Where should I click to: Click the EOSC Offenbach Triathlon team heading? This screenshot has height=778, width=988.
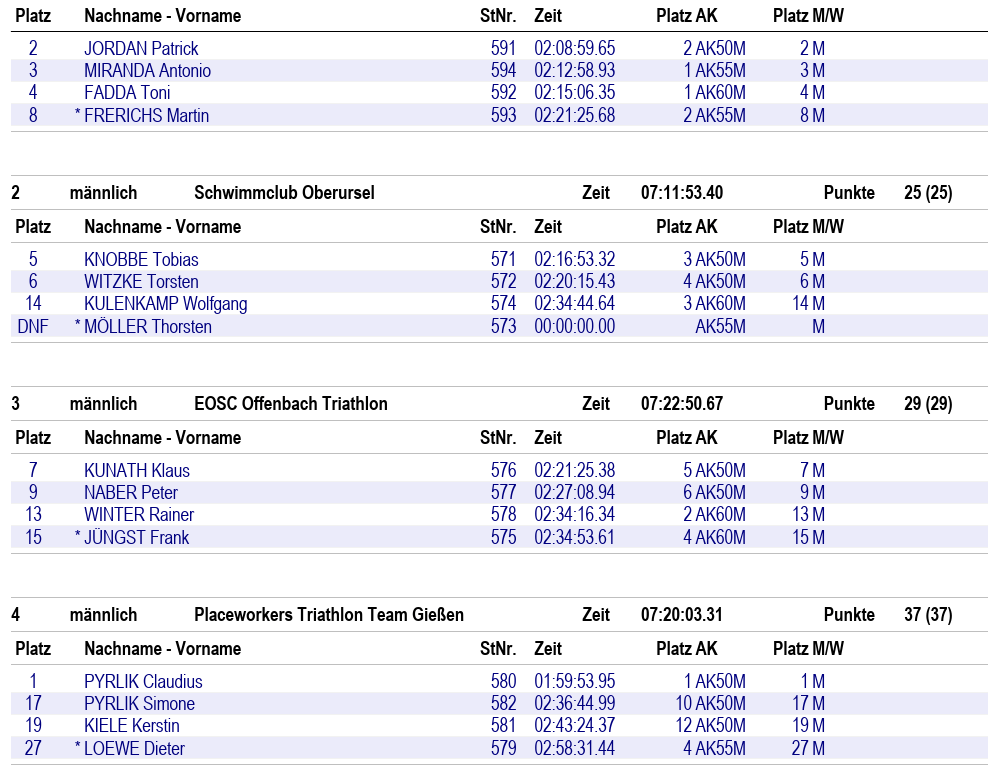pyautogui.click(x=290, y=404)
